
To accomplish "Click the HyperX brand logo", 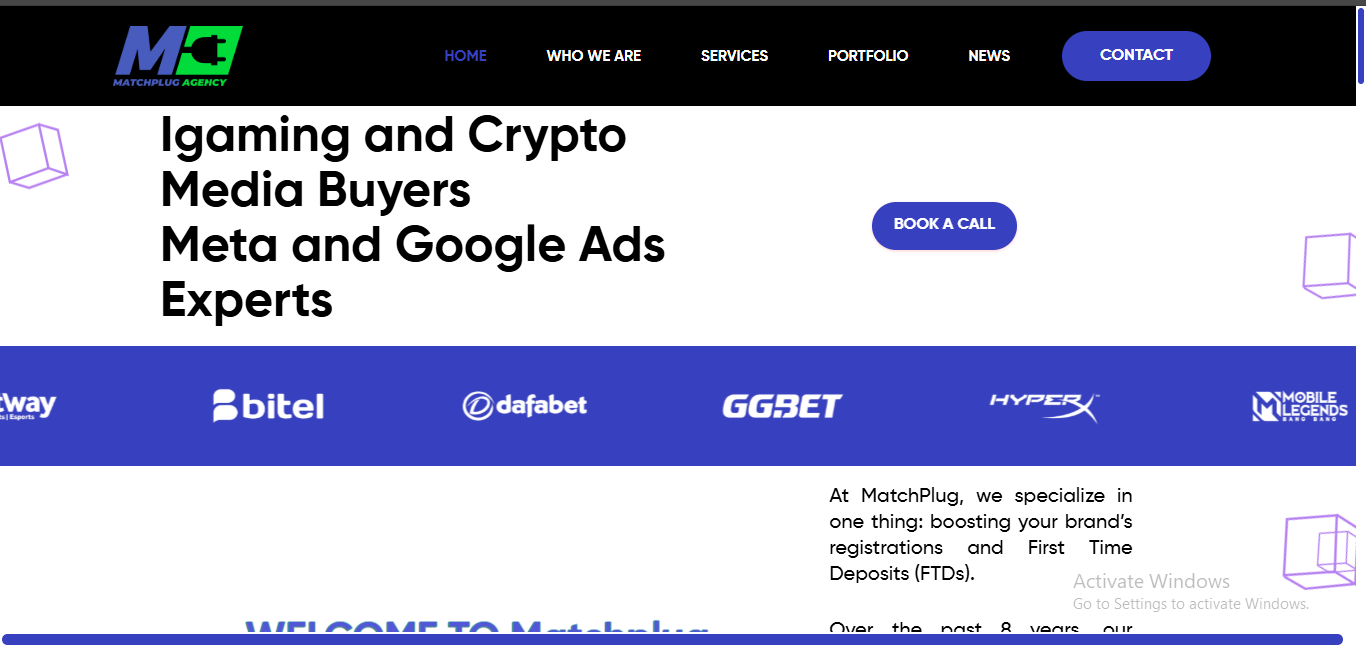I will point(1044,405).
